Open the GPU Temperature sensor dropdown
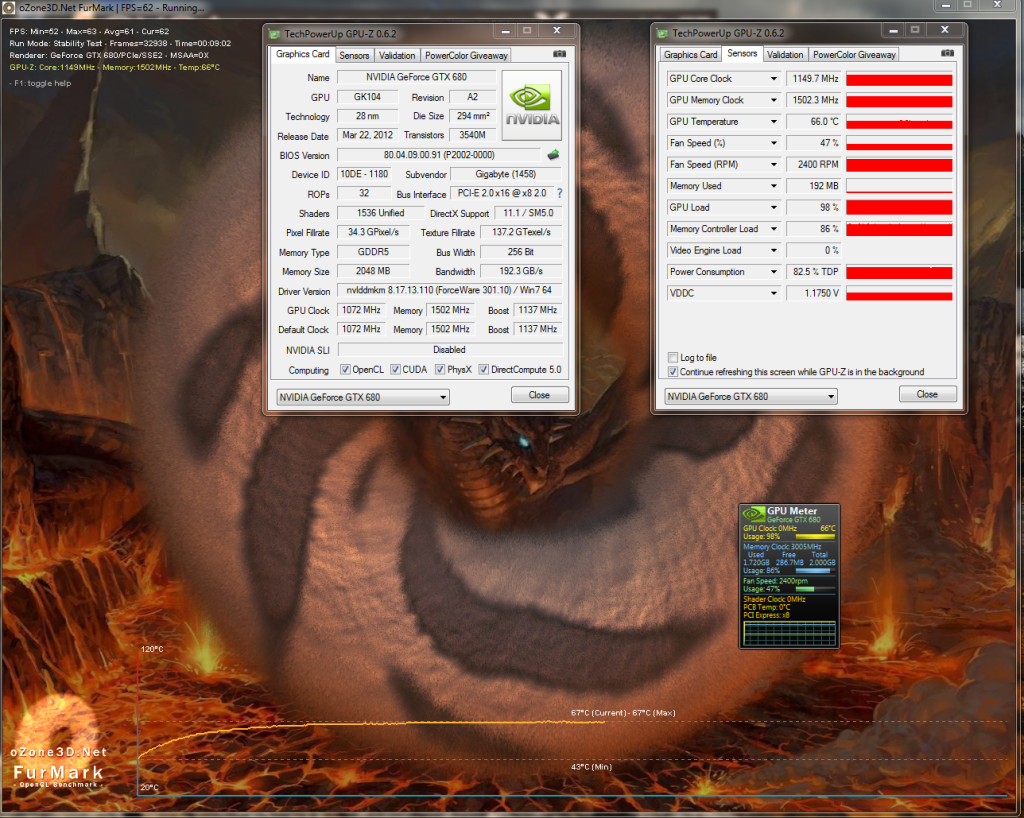The image size is (1024, 818). (773, 121)
